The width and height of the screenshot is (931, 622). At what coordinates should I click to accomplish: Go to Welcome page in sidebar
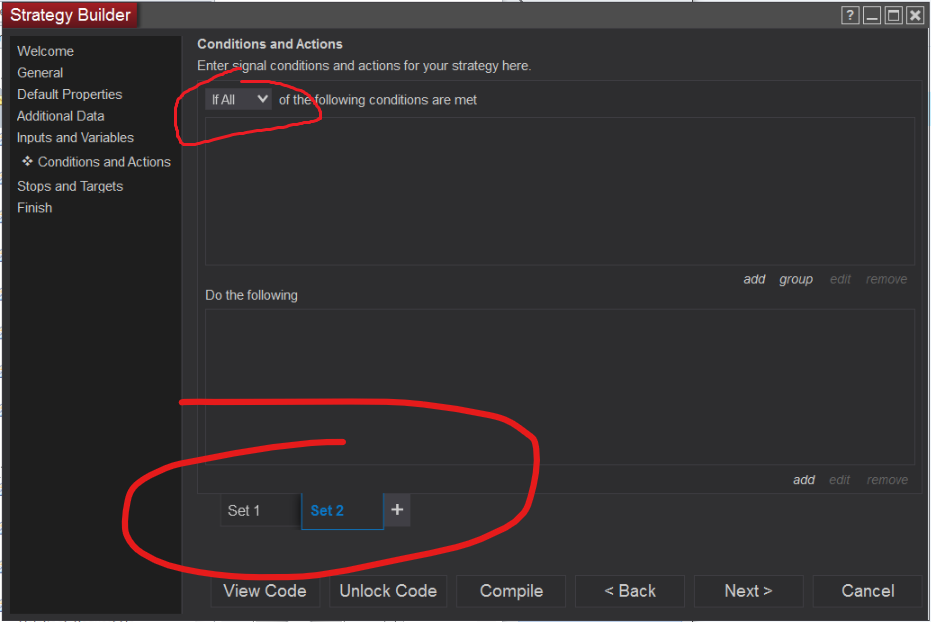coord(45,51)
